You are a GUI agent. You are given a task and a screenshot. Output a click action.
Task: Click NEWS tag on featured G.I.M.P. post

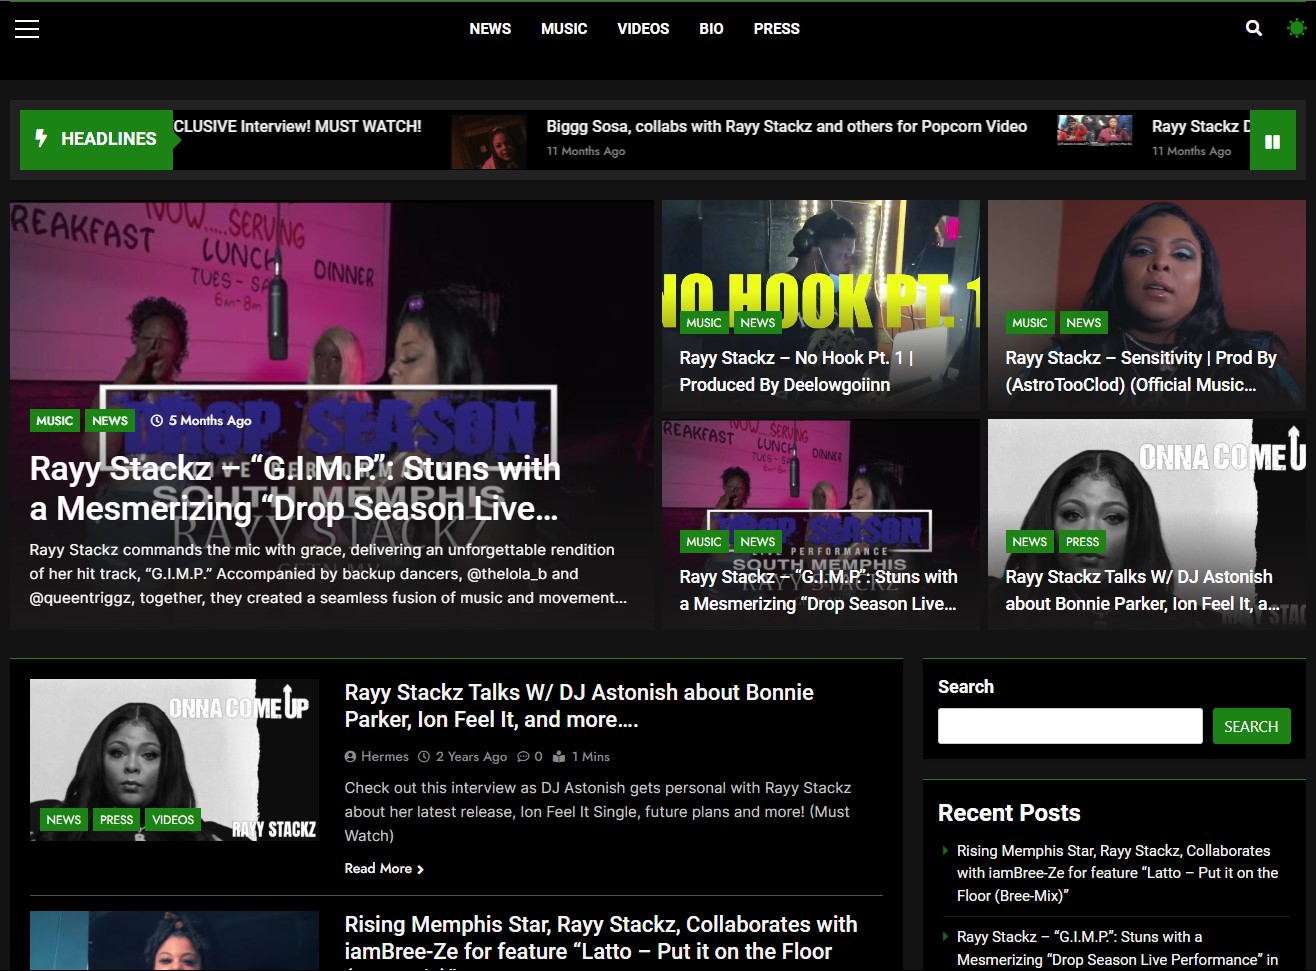(110, 421)
